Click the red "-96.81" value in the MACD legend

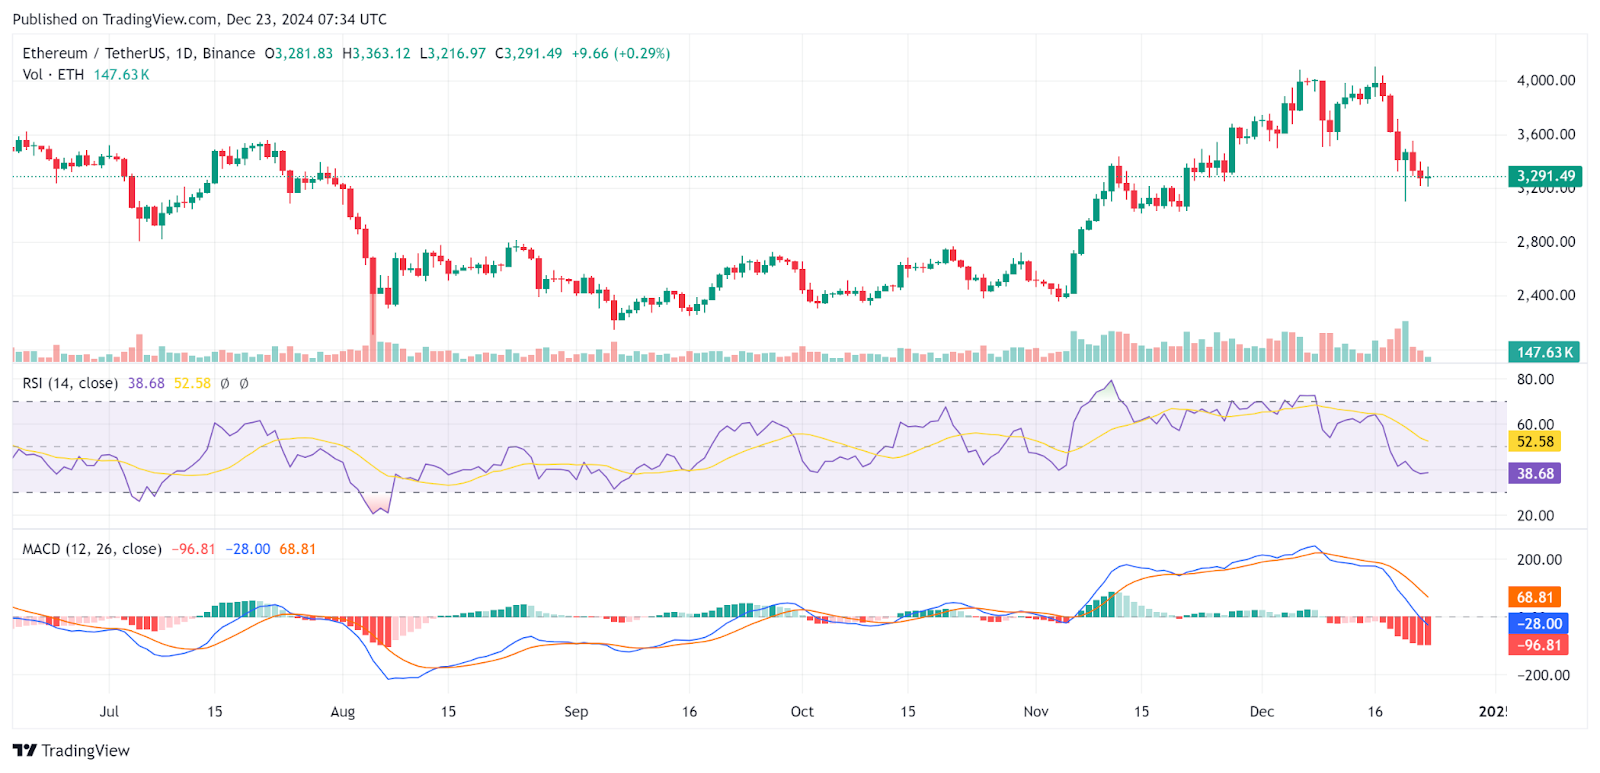(194, 549)
